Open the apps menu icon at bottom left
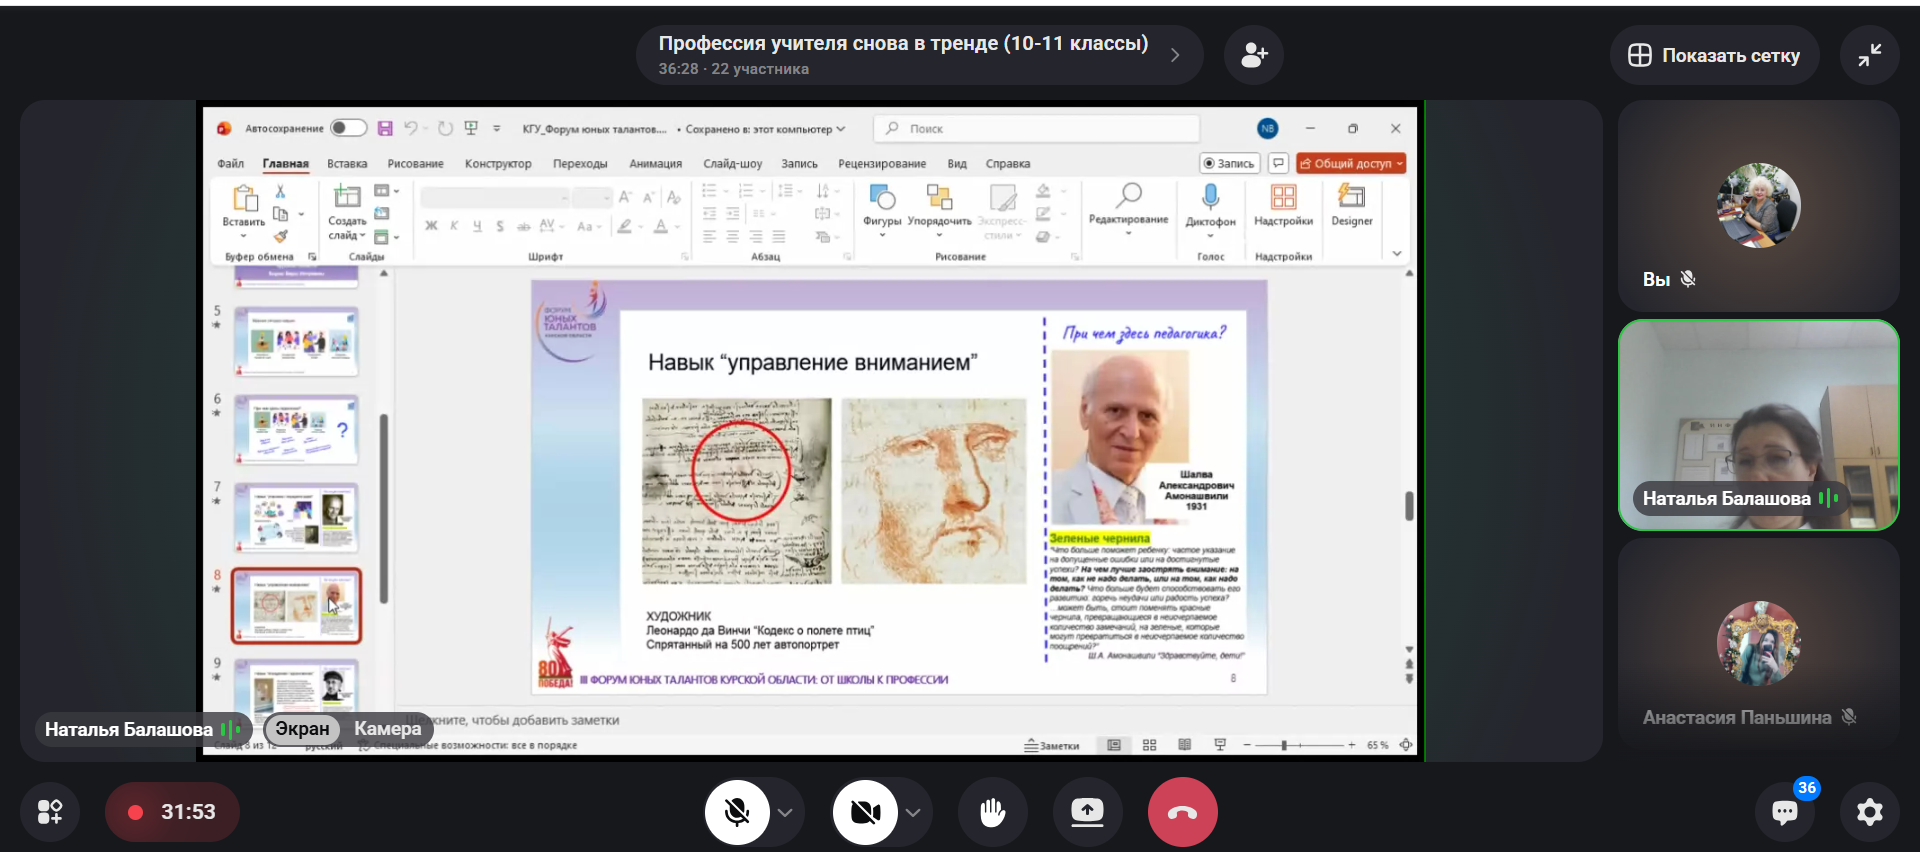Screen dimensions: 1920x852 coord(50,812)
